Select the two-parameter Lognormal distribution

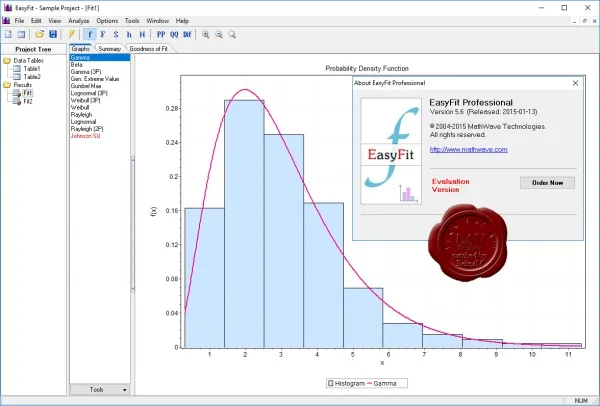click(x=100, y=122)
